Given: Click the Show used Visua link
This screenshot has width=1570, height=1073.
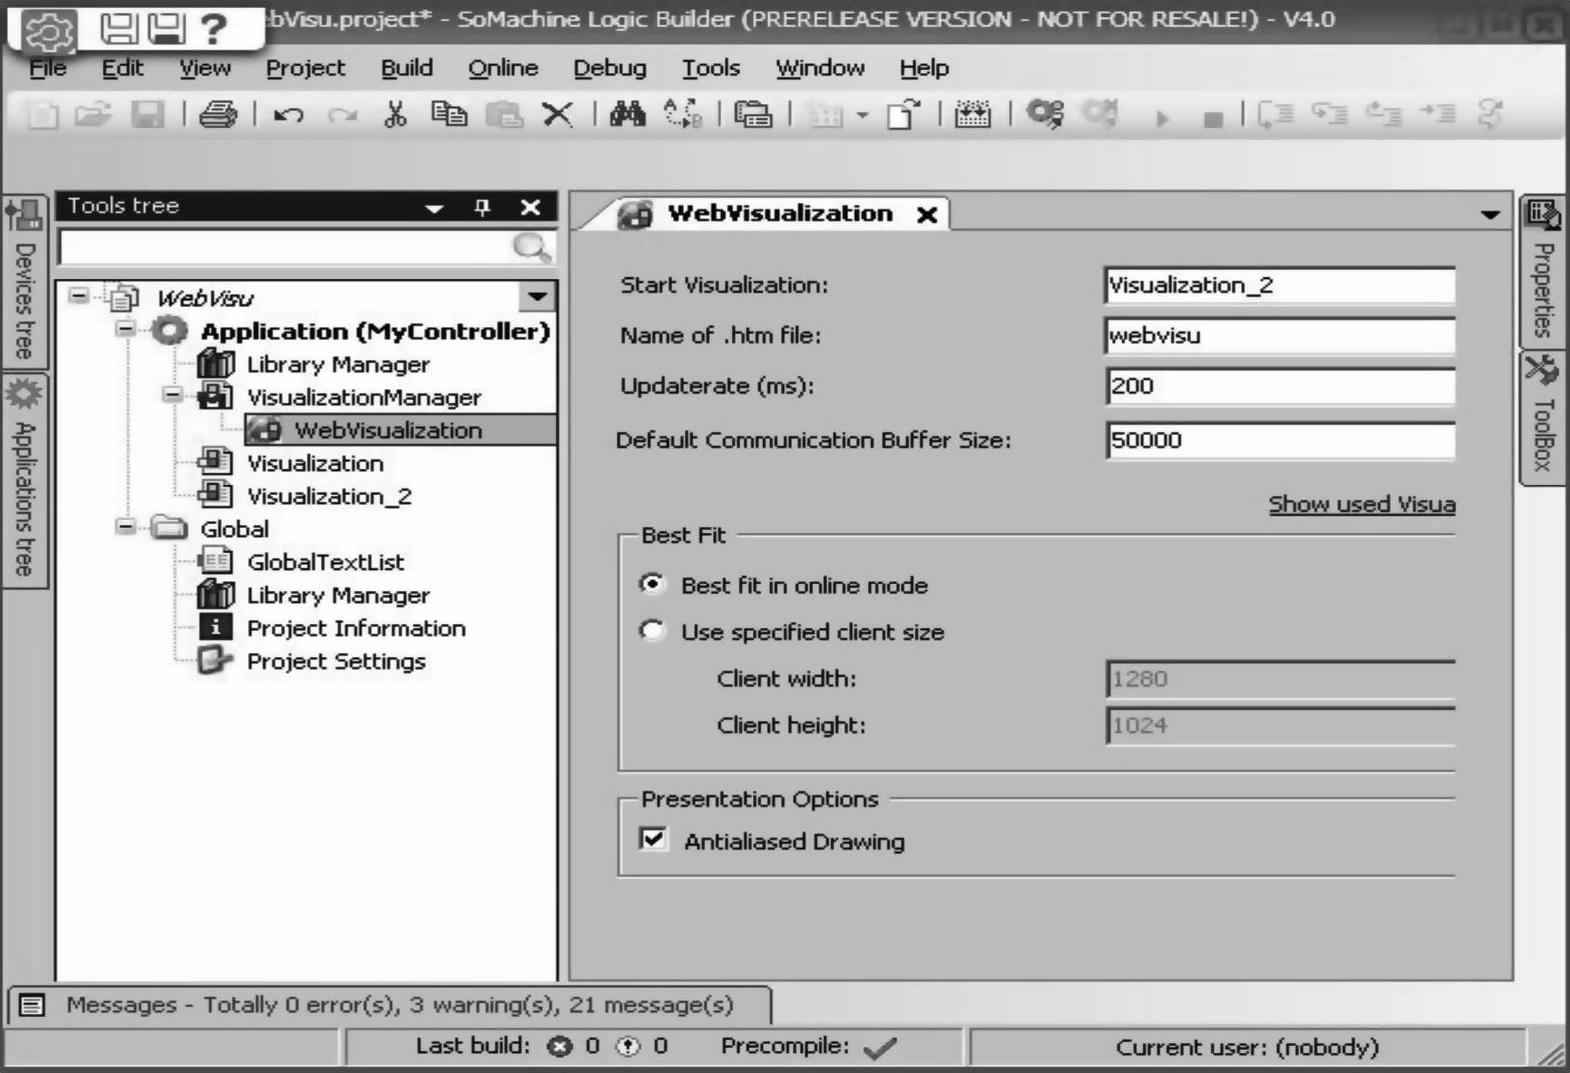Looking at the screenshot, I should point(1362,504).
